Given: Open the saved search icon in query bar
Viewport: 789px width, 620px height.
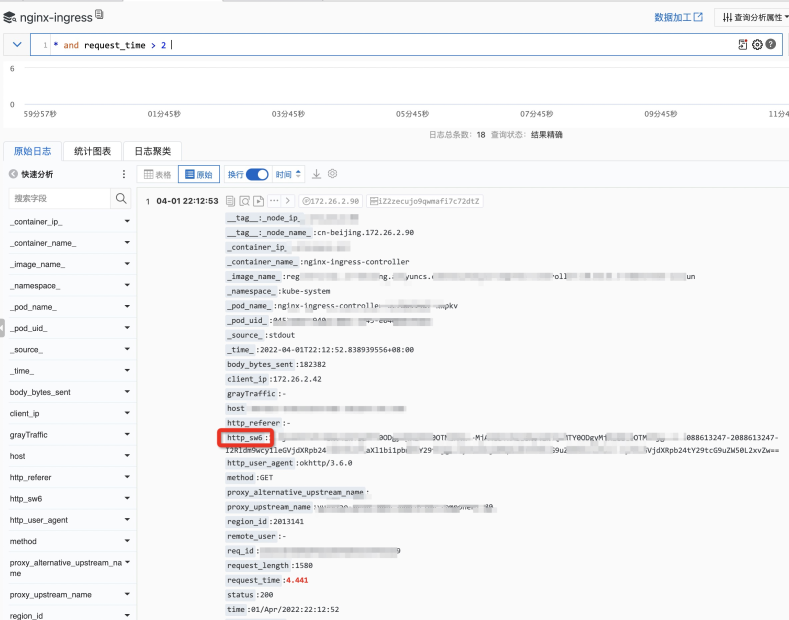Looking at the screenshot, I should click(x=743, y=45).
